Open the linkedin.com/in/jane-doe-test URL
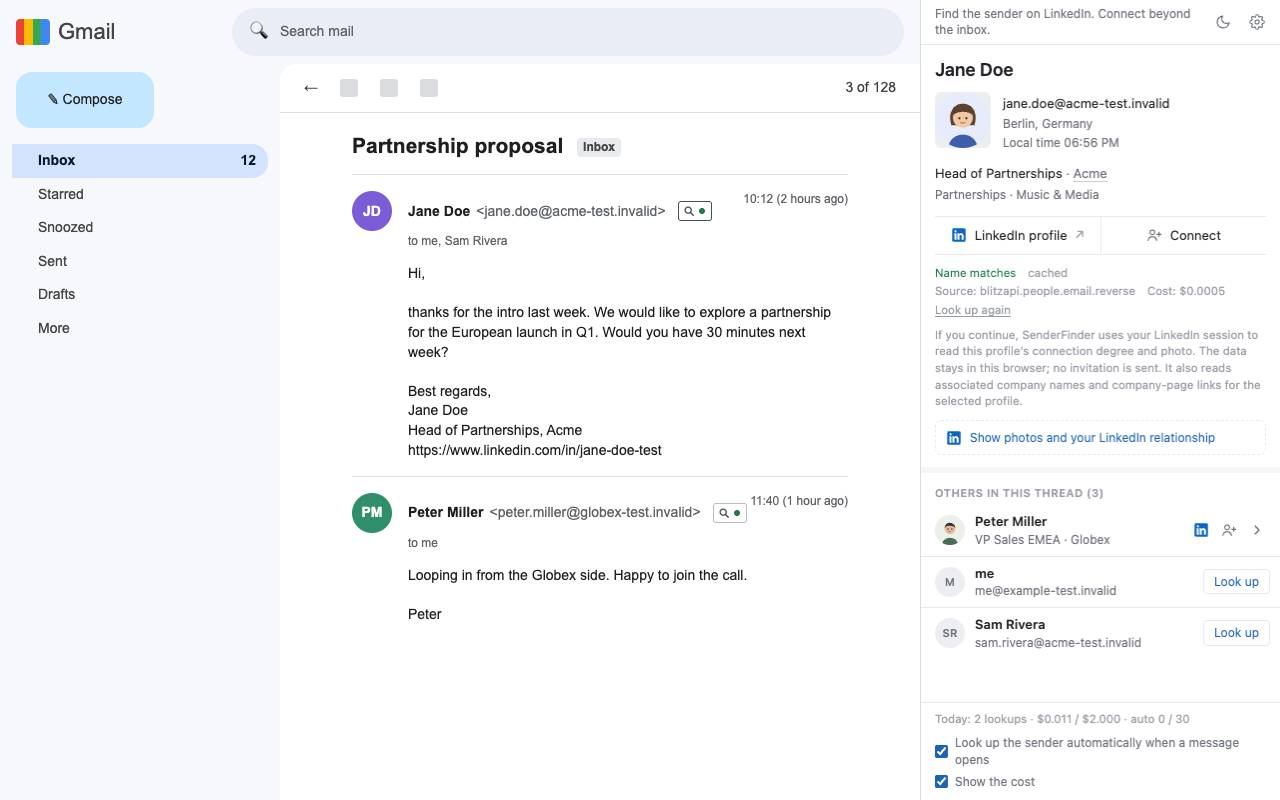This screenshot has width=1280, height=800. tap(535, 450)
